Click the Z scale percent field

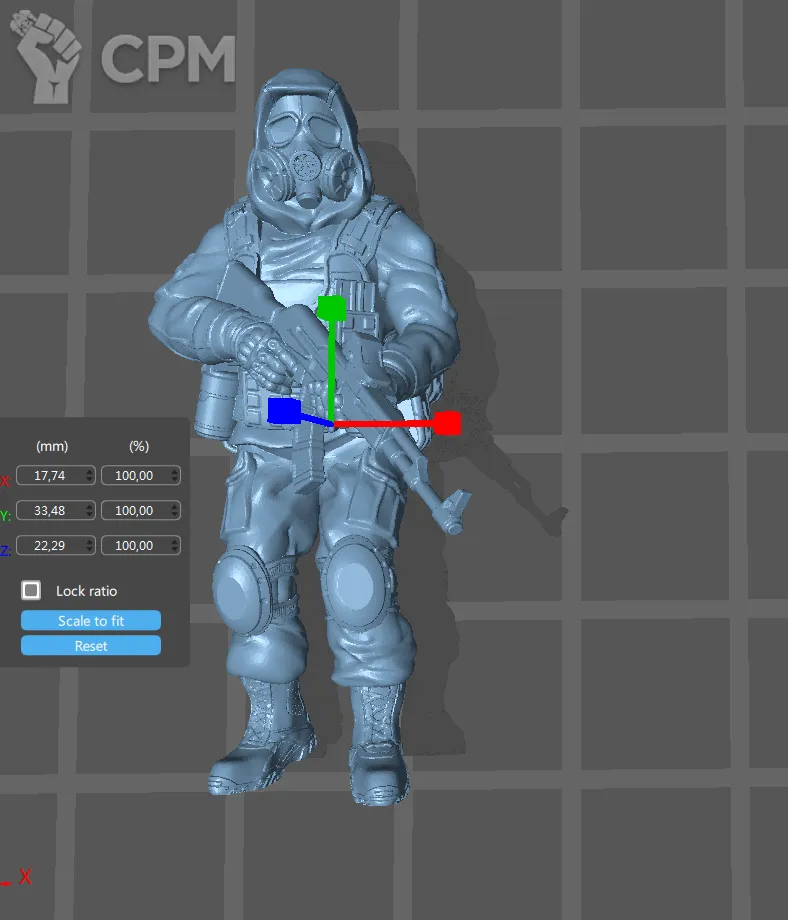(135, 546)
